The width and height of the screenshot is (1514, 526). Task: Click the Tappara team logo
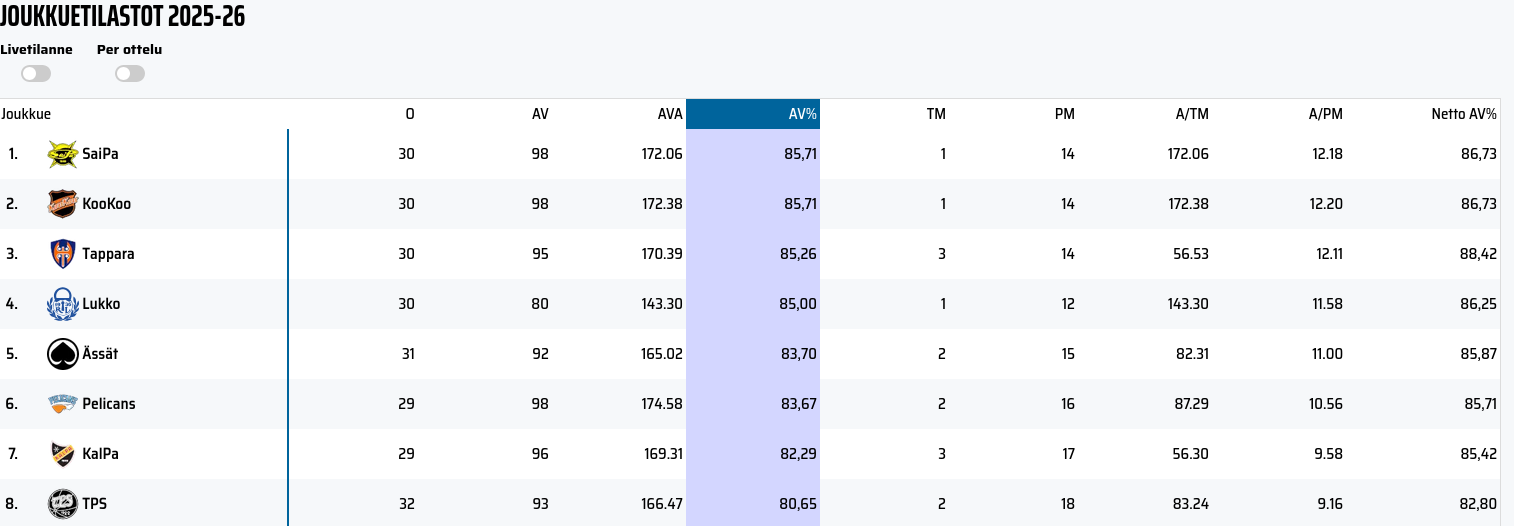(63, 254)
